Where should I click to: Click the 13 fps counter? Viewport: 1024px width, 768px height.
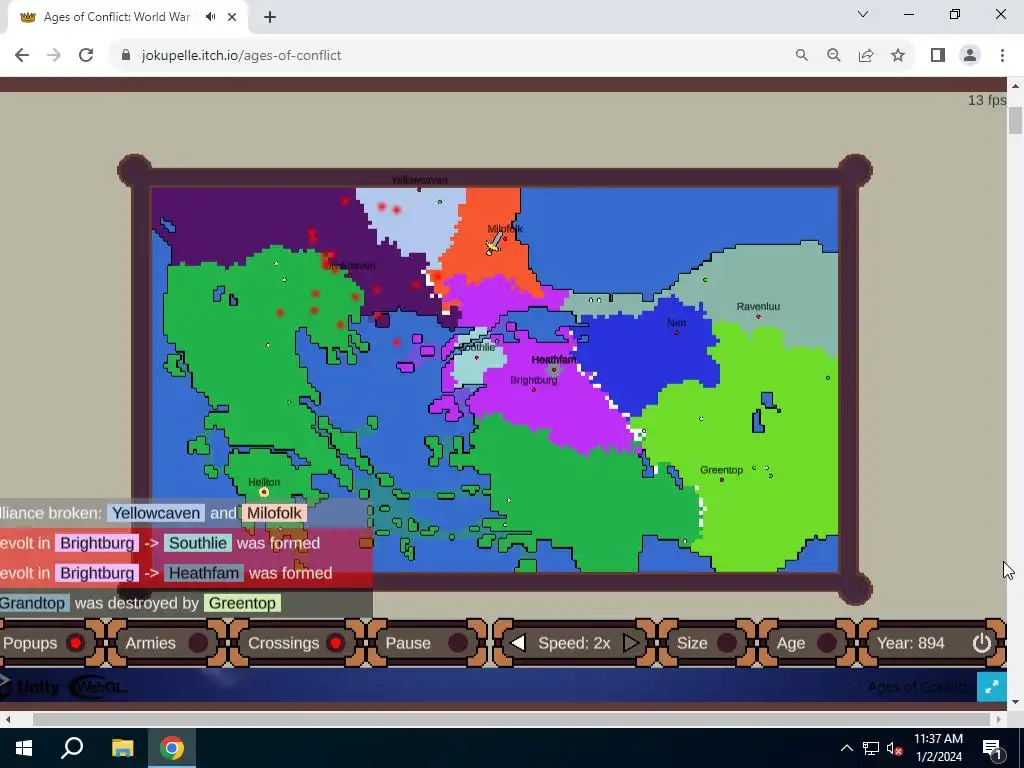(x=987, y=101)
